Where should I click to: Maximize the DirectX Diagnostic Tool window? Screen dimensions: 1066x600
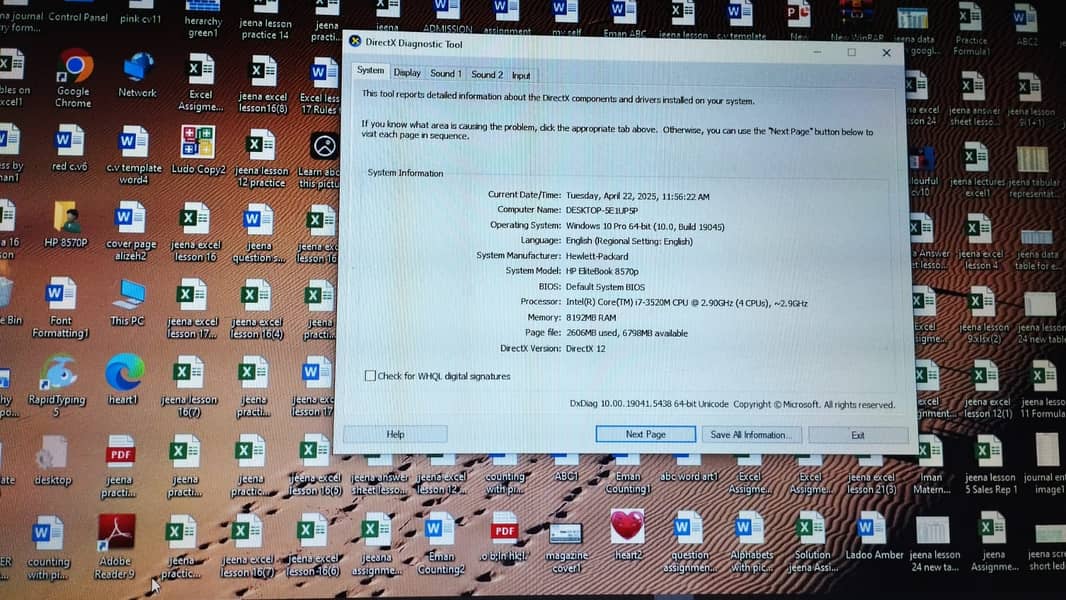point(851,52)
